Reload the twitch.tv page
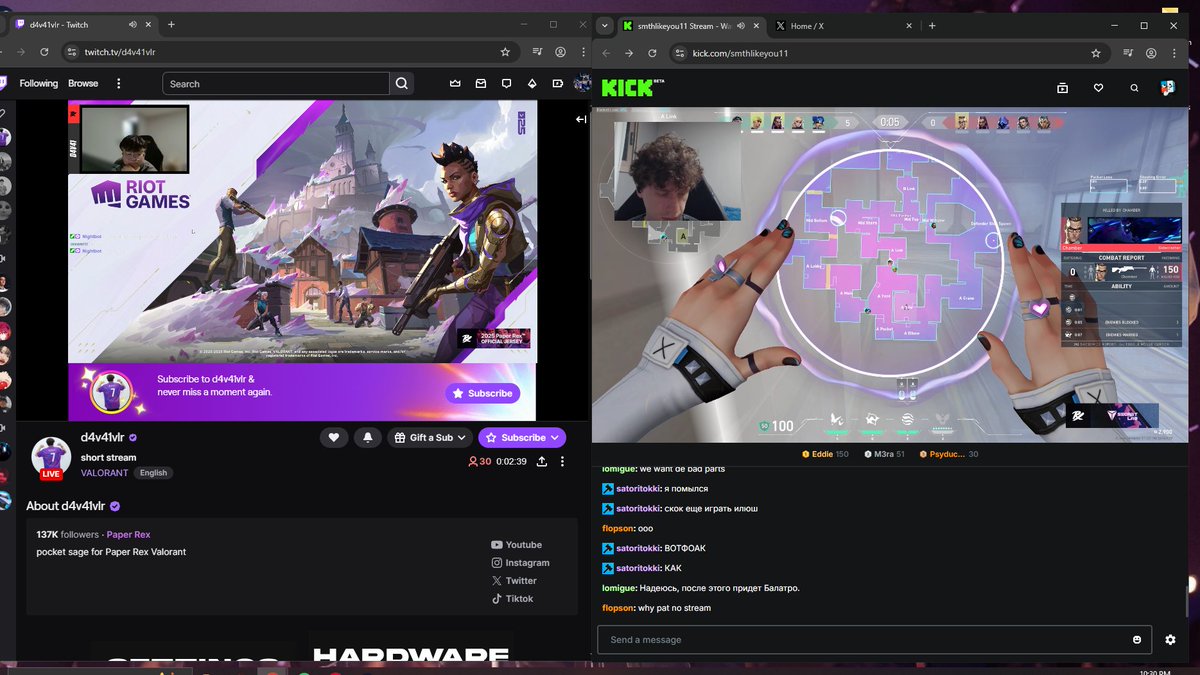The height and width of the screenshot is (675, 1200). 44,52
